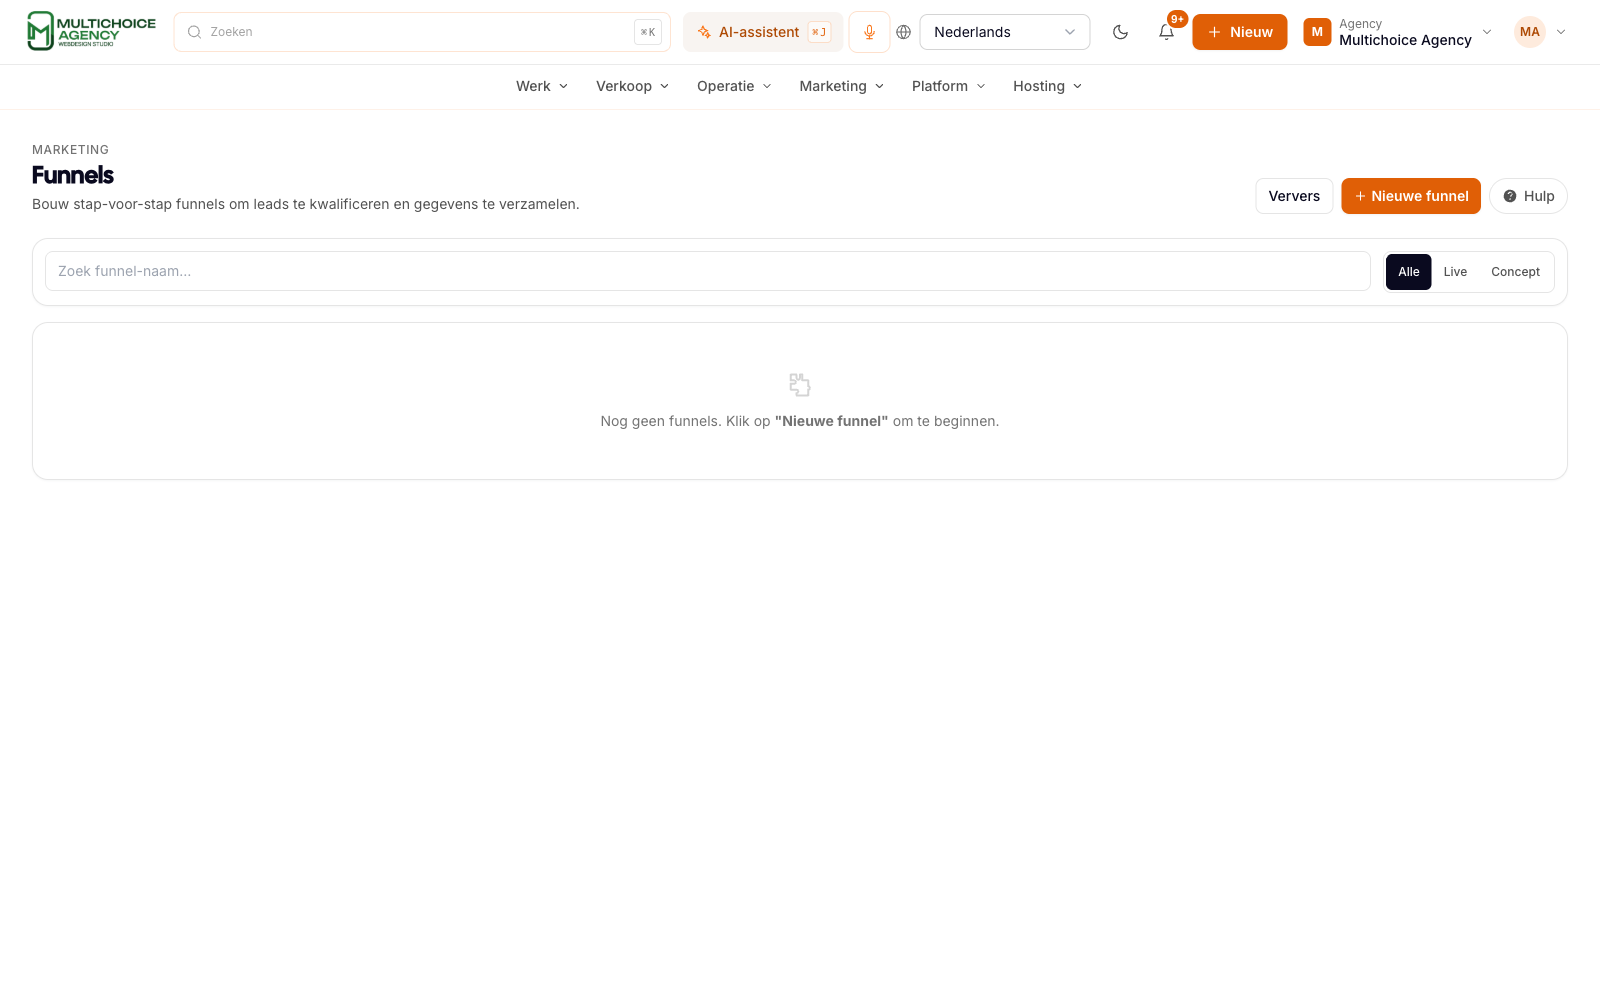Screen dimensions: 1600x1000
Task: Click the microphone voice input icon
Action: pyautogui.click(x=869, y=32)
